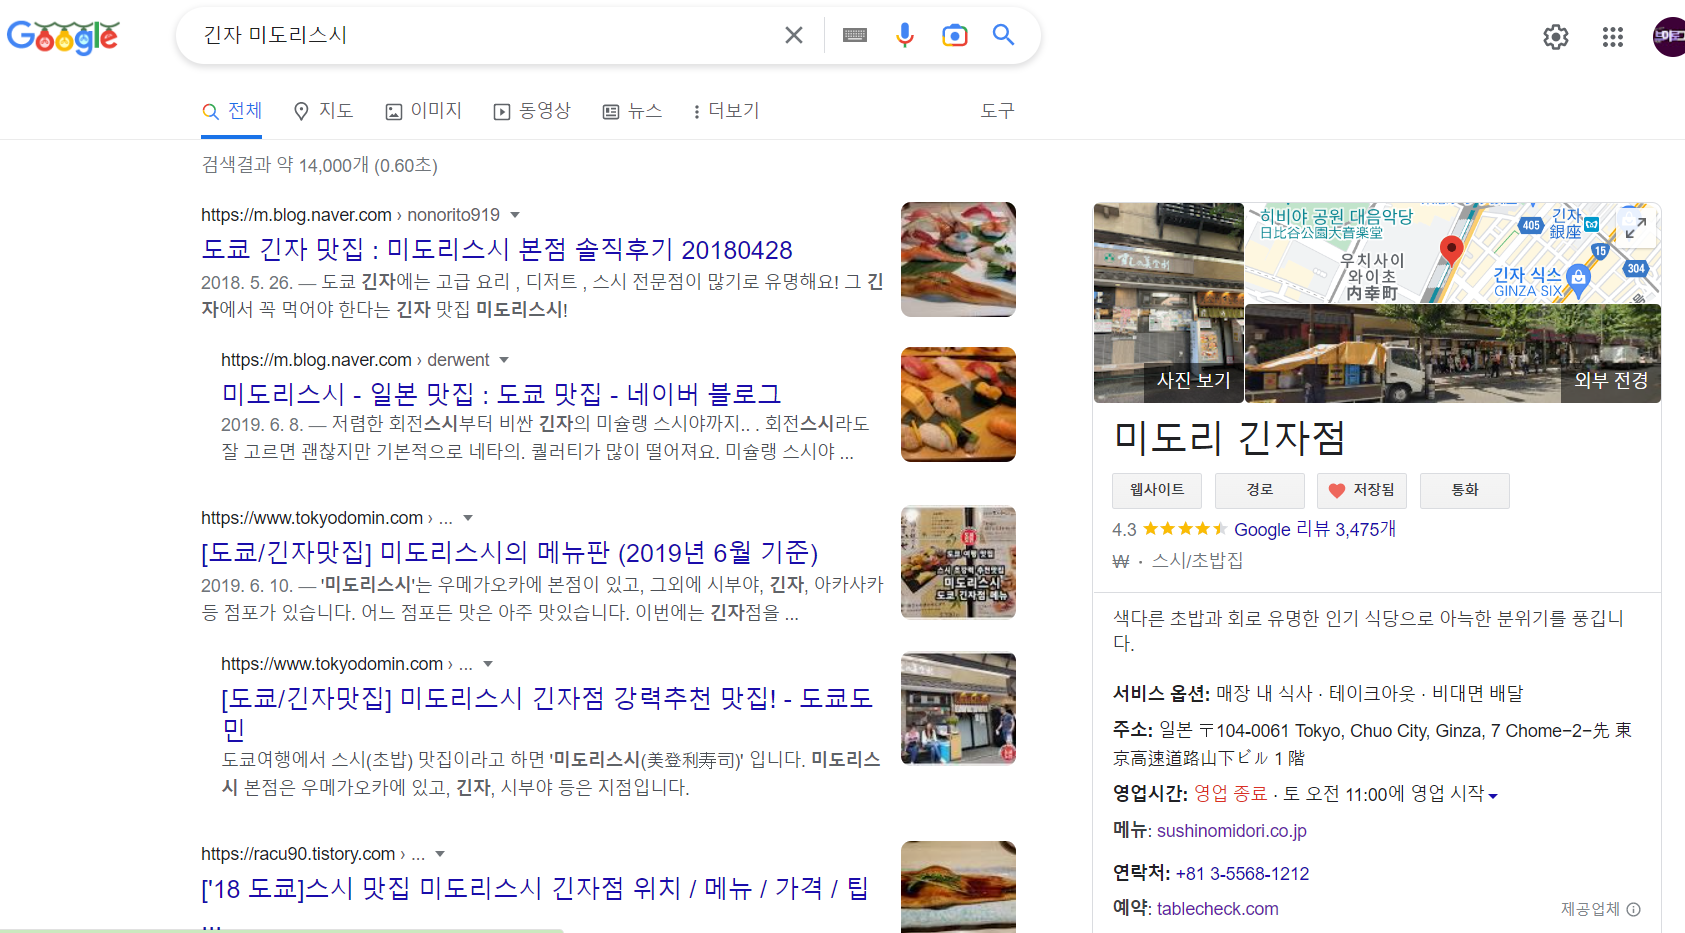
Task: Open the Google apps grid
Action: coord(1612,37)
